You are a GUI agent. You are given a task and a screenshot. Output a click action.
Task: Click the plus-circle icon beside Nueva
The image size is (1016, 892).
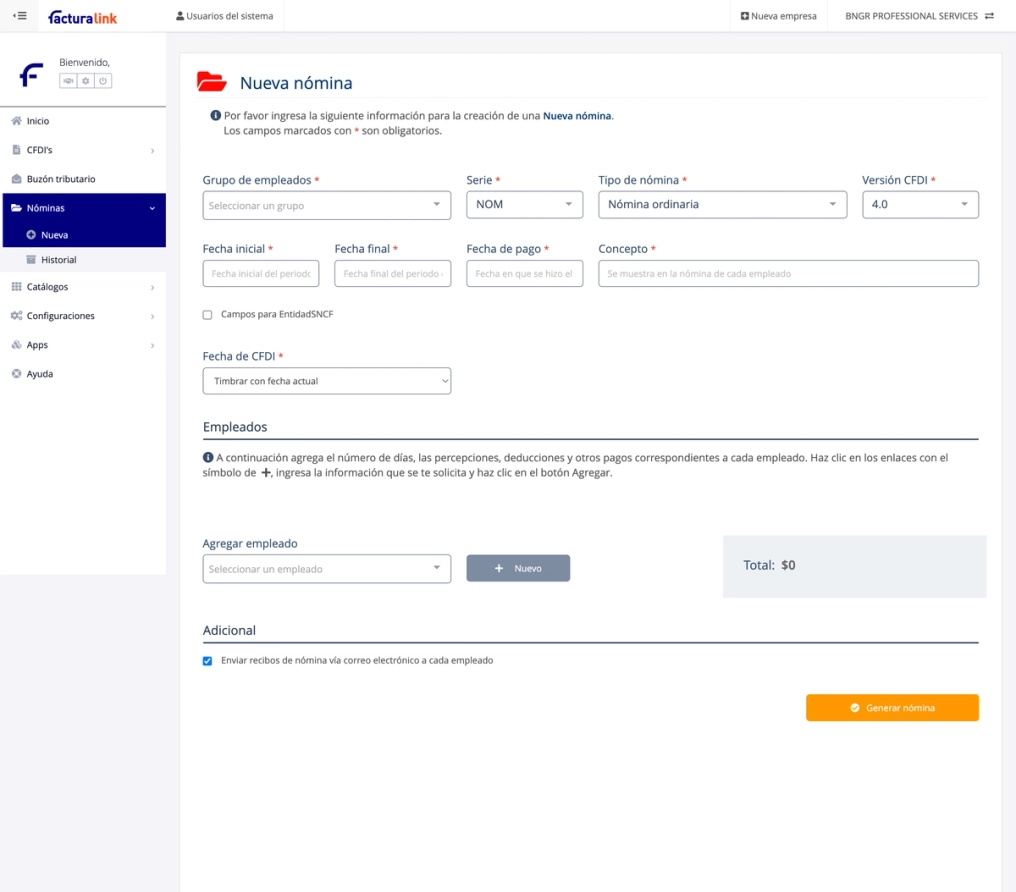pyautogui.click(x=30, y=234)
